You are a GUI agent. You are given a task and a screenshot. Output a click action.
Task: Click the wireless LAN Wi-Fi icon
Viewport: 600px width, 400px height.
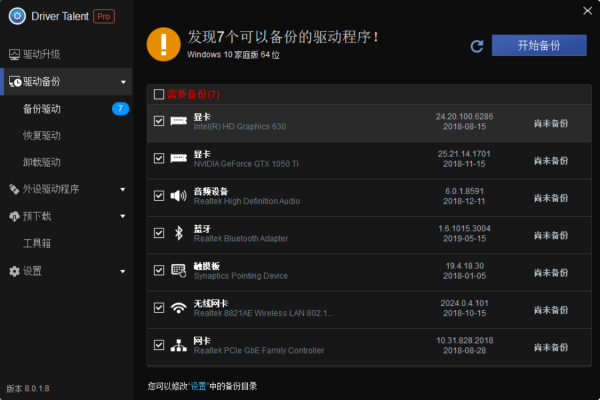(x=178, y=308)
